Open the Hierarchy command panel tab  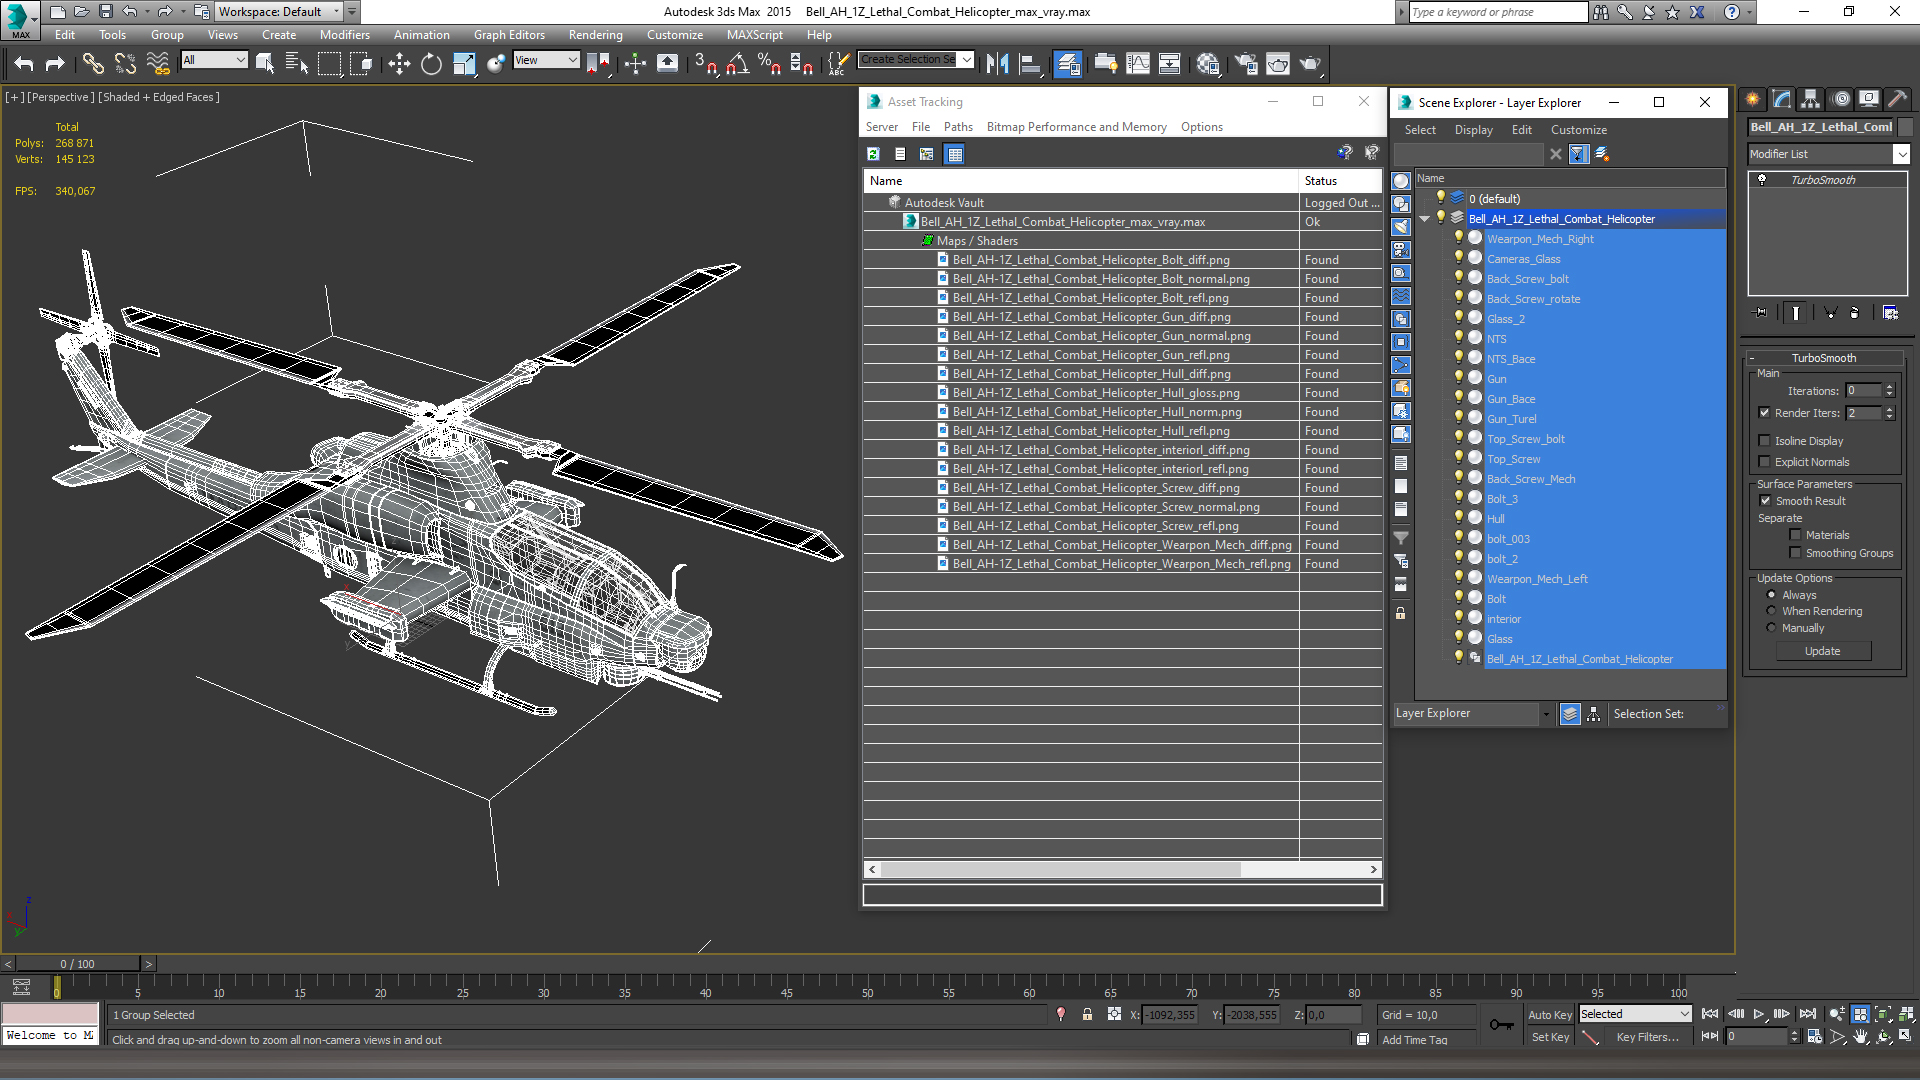coord(1810,99)
